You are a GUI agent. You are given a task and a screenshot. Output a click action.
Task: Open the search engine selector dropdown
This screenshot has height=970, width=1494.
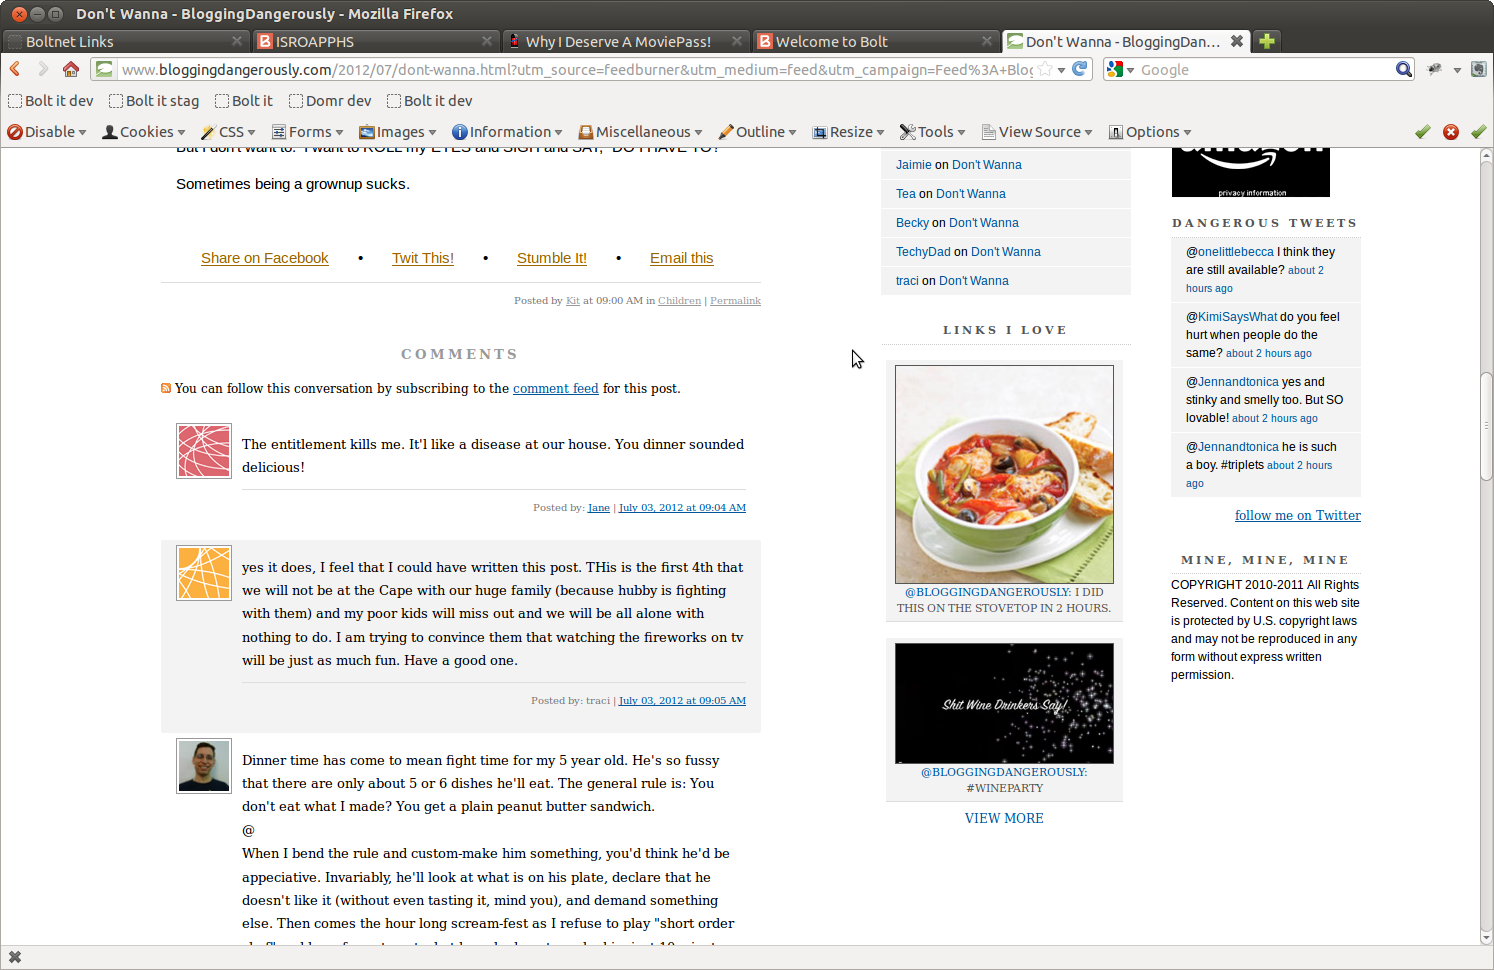1120,69
